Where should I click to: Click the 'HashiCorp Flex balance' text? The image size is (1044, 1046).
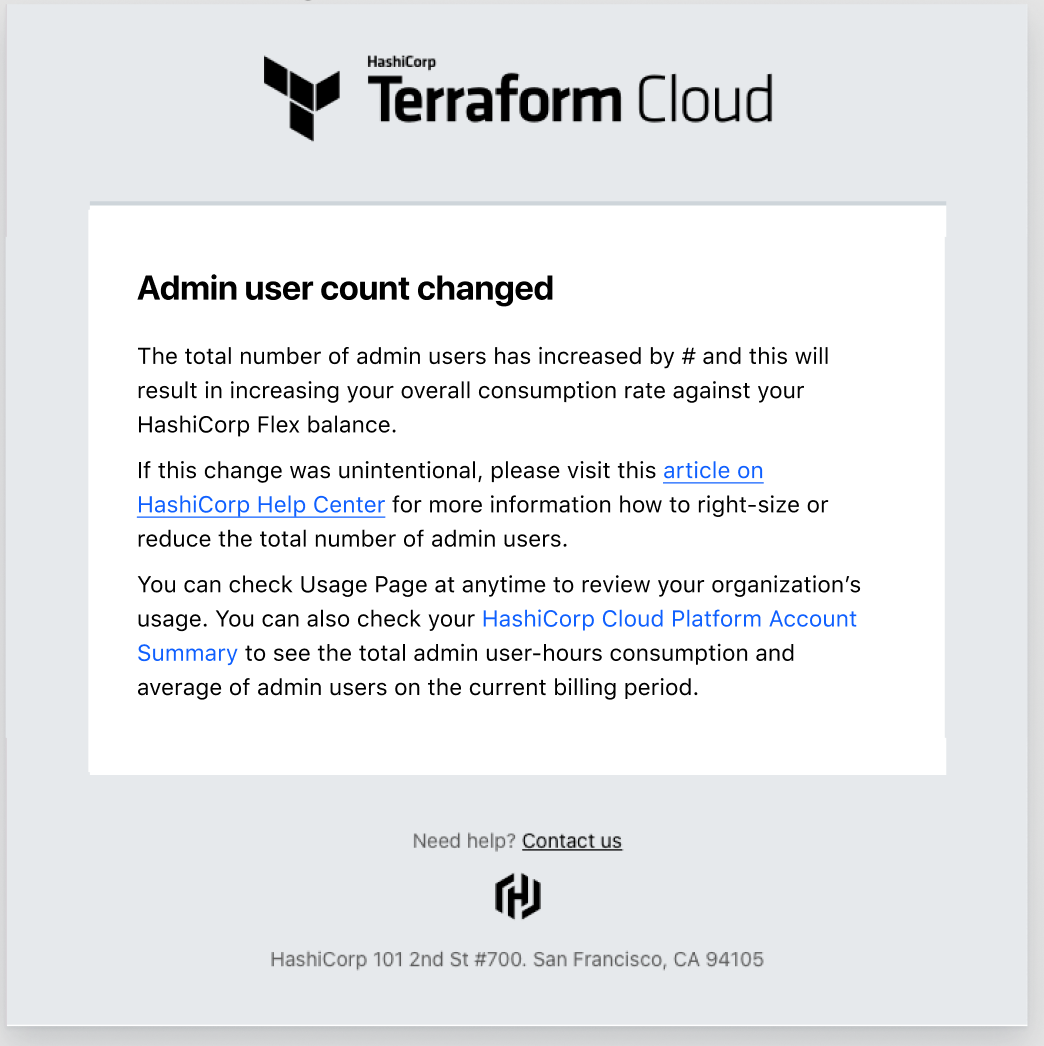[267, 424]
